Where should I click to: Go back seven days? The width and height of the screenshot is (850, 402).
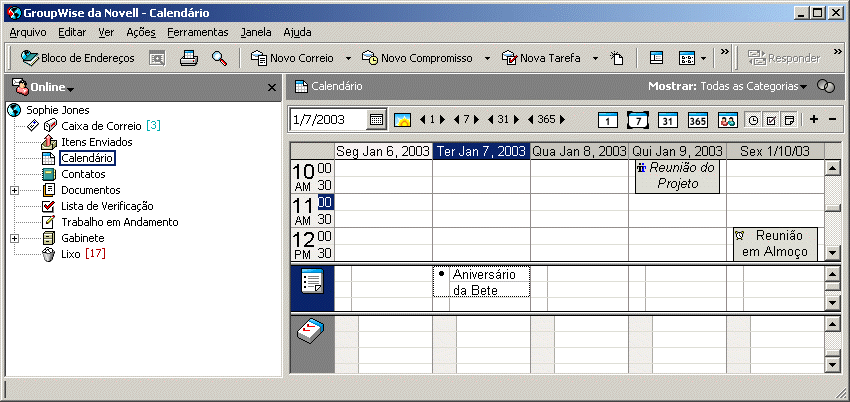coord(456,119)
